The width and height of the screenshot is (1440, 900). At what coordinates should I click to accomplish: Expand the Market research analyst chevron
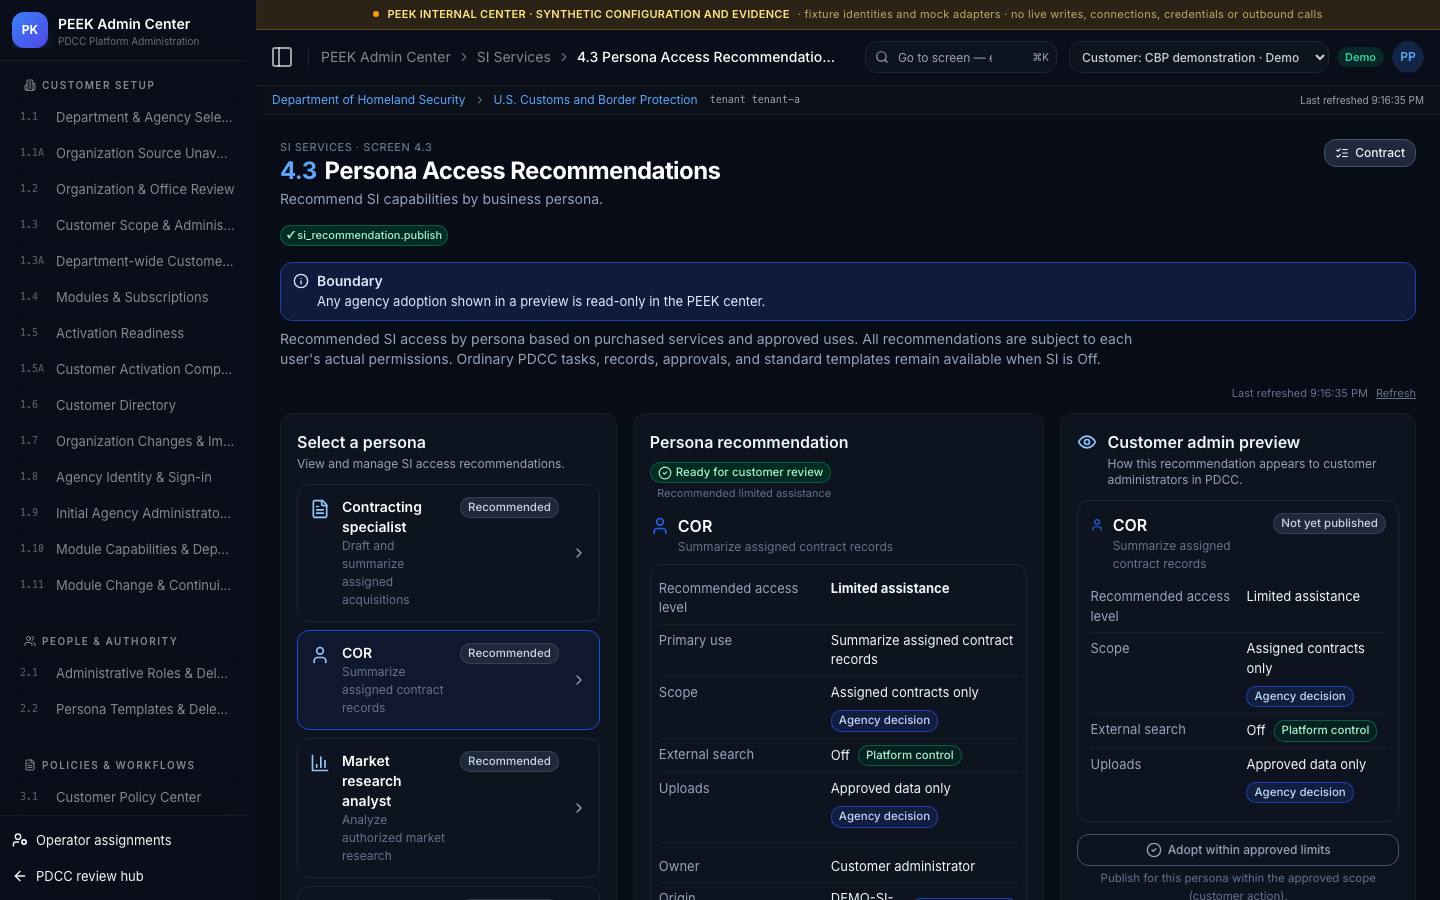tap(578, 808)
